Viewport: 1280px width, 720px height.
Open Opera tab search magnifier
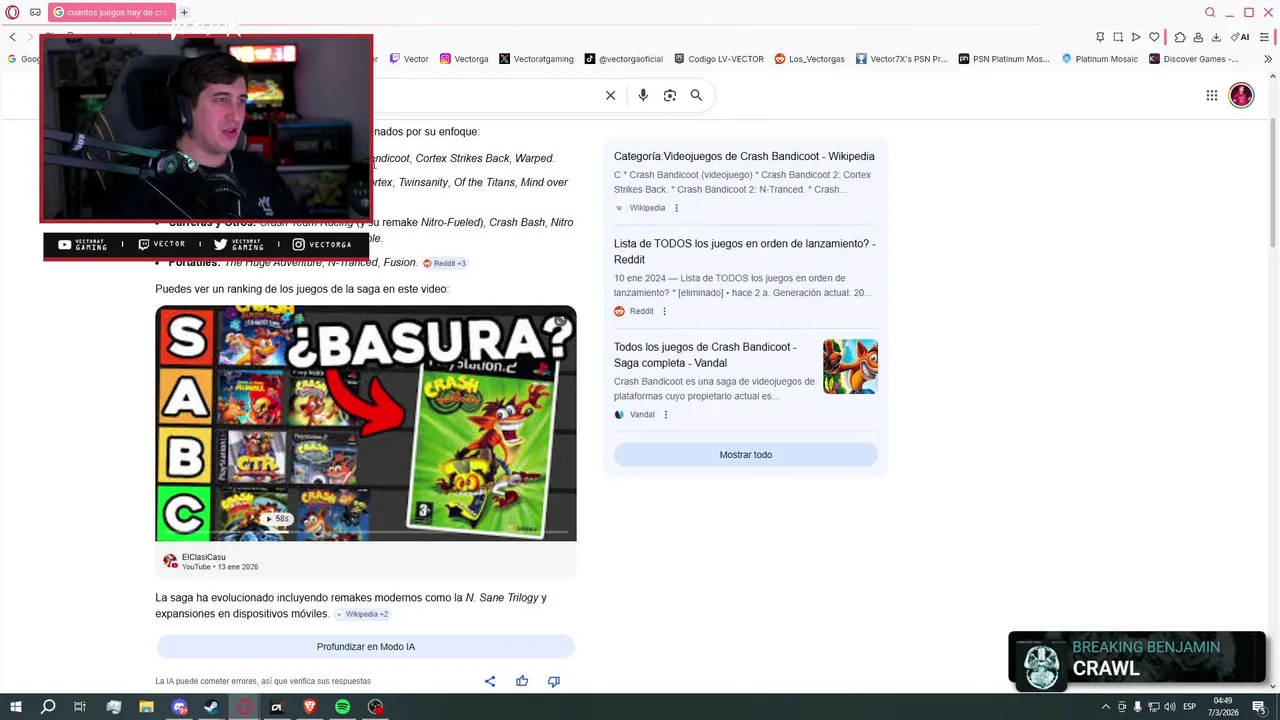pos(1210,13)
